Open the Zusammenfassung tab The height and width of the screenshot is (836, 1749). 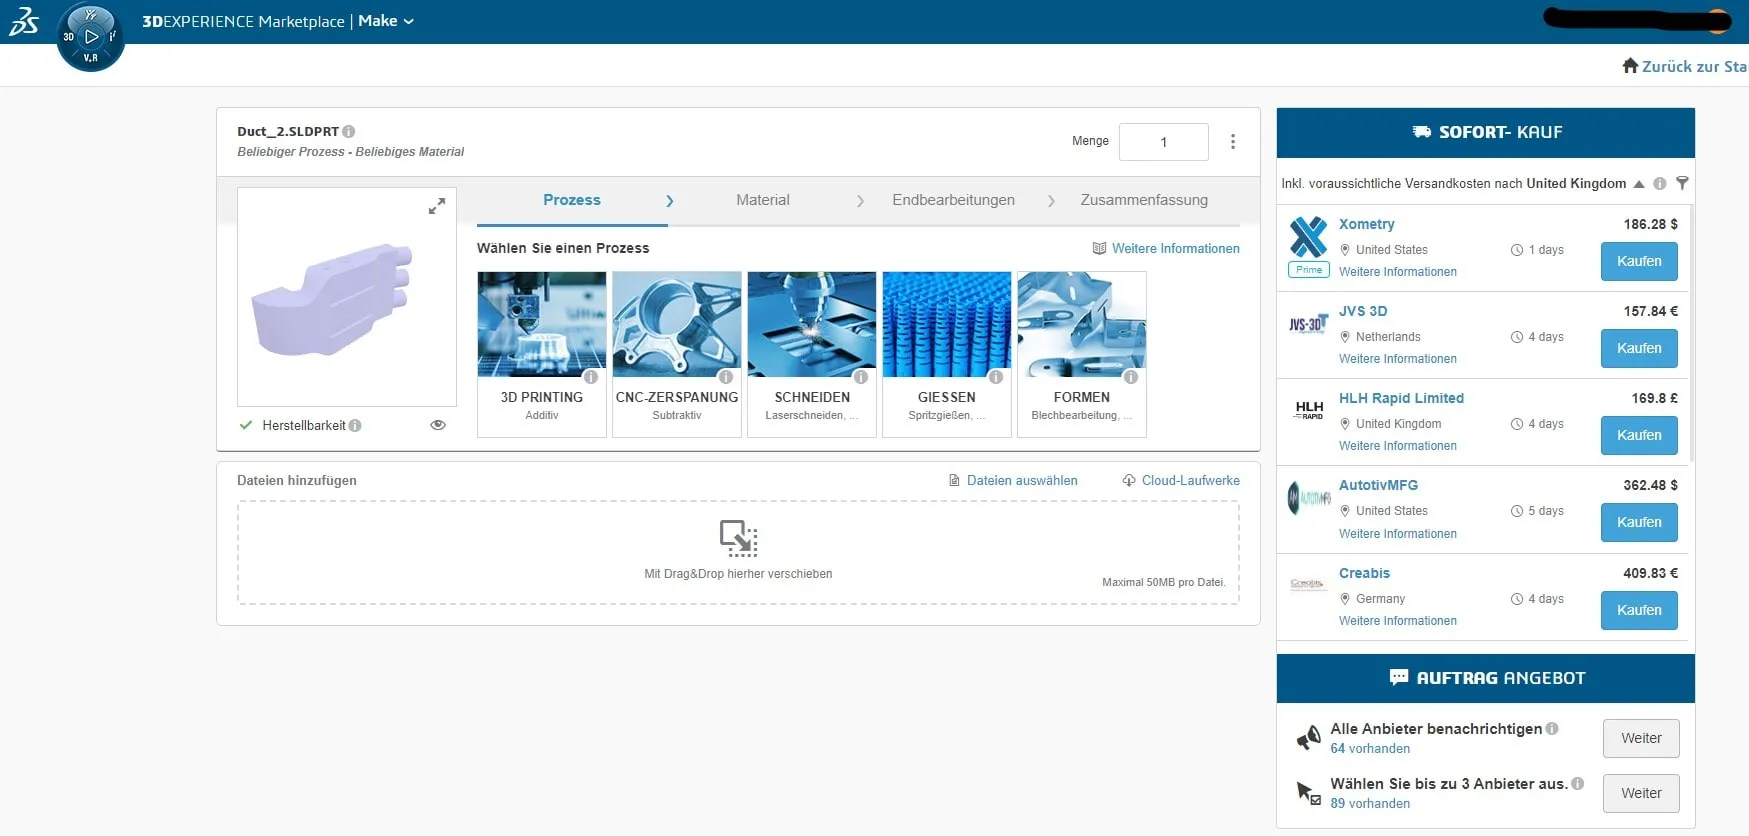point(1143,200)
